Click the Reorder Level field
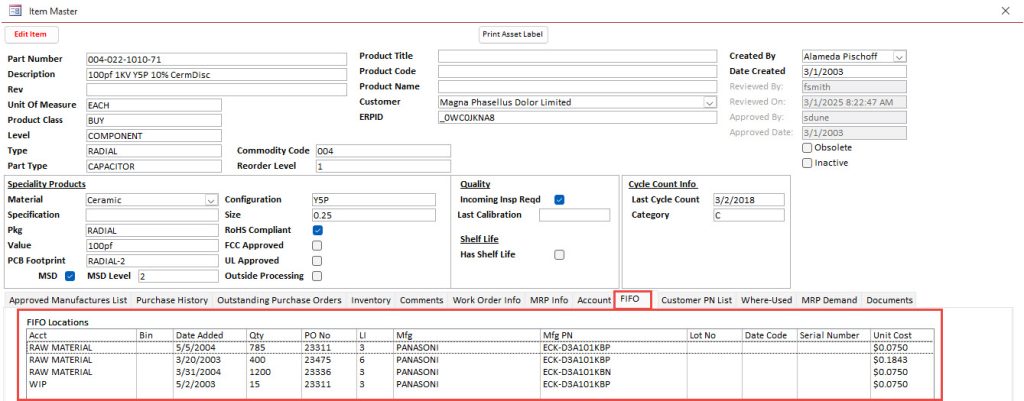 click(383, 167)
